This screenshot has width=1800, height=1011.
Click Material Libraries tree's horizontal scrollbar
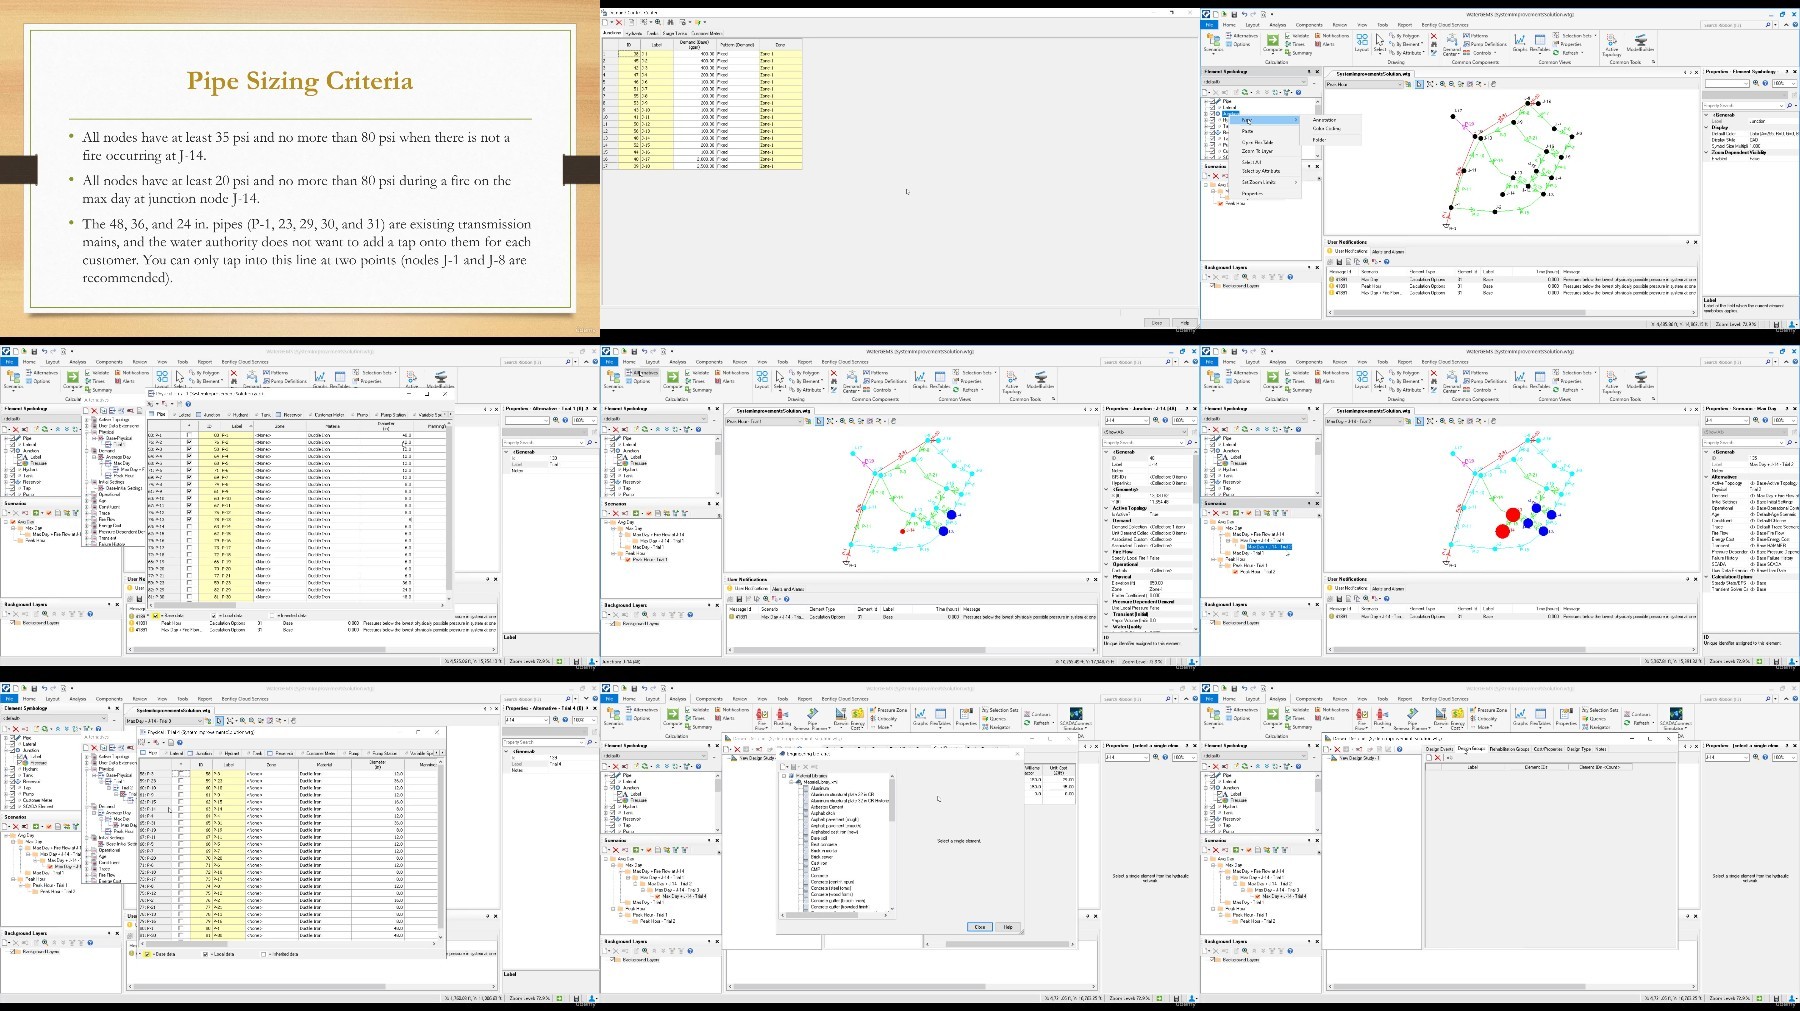[833, 915]
